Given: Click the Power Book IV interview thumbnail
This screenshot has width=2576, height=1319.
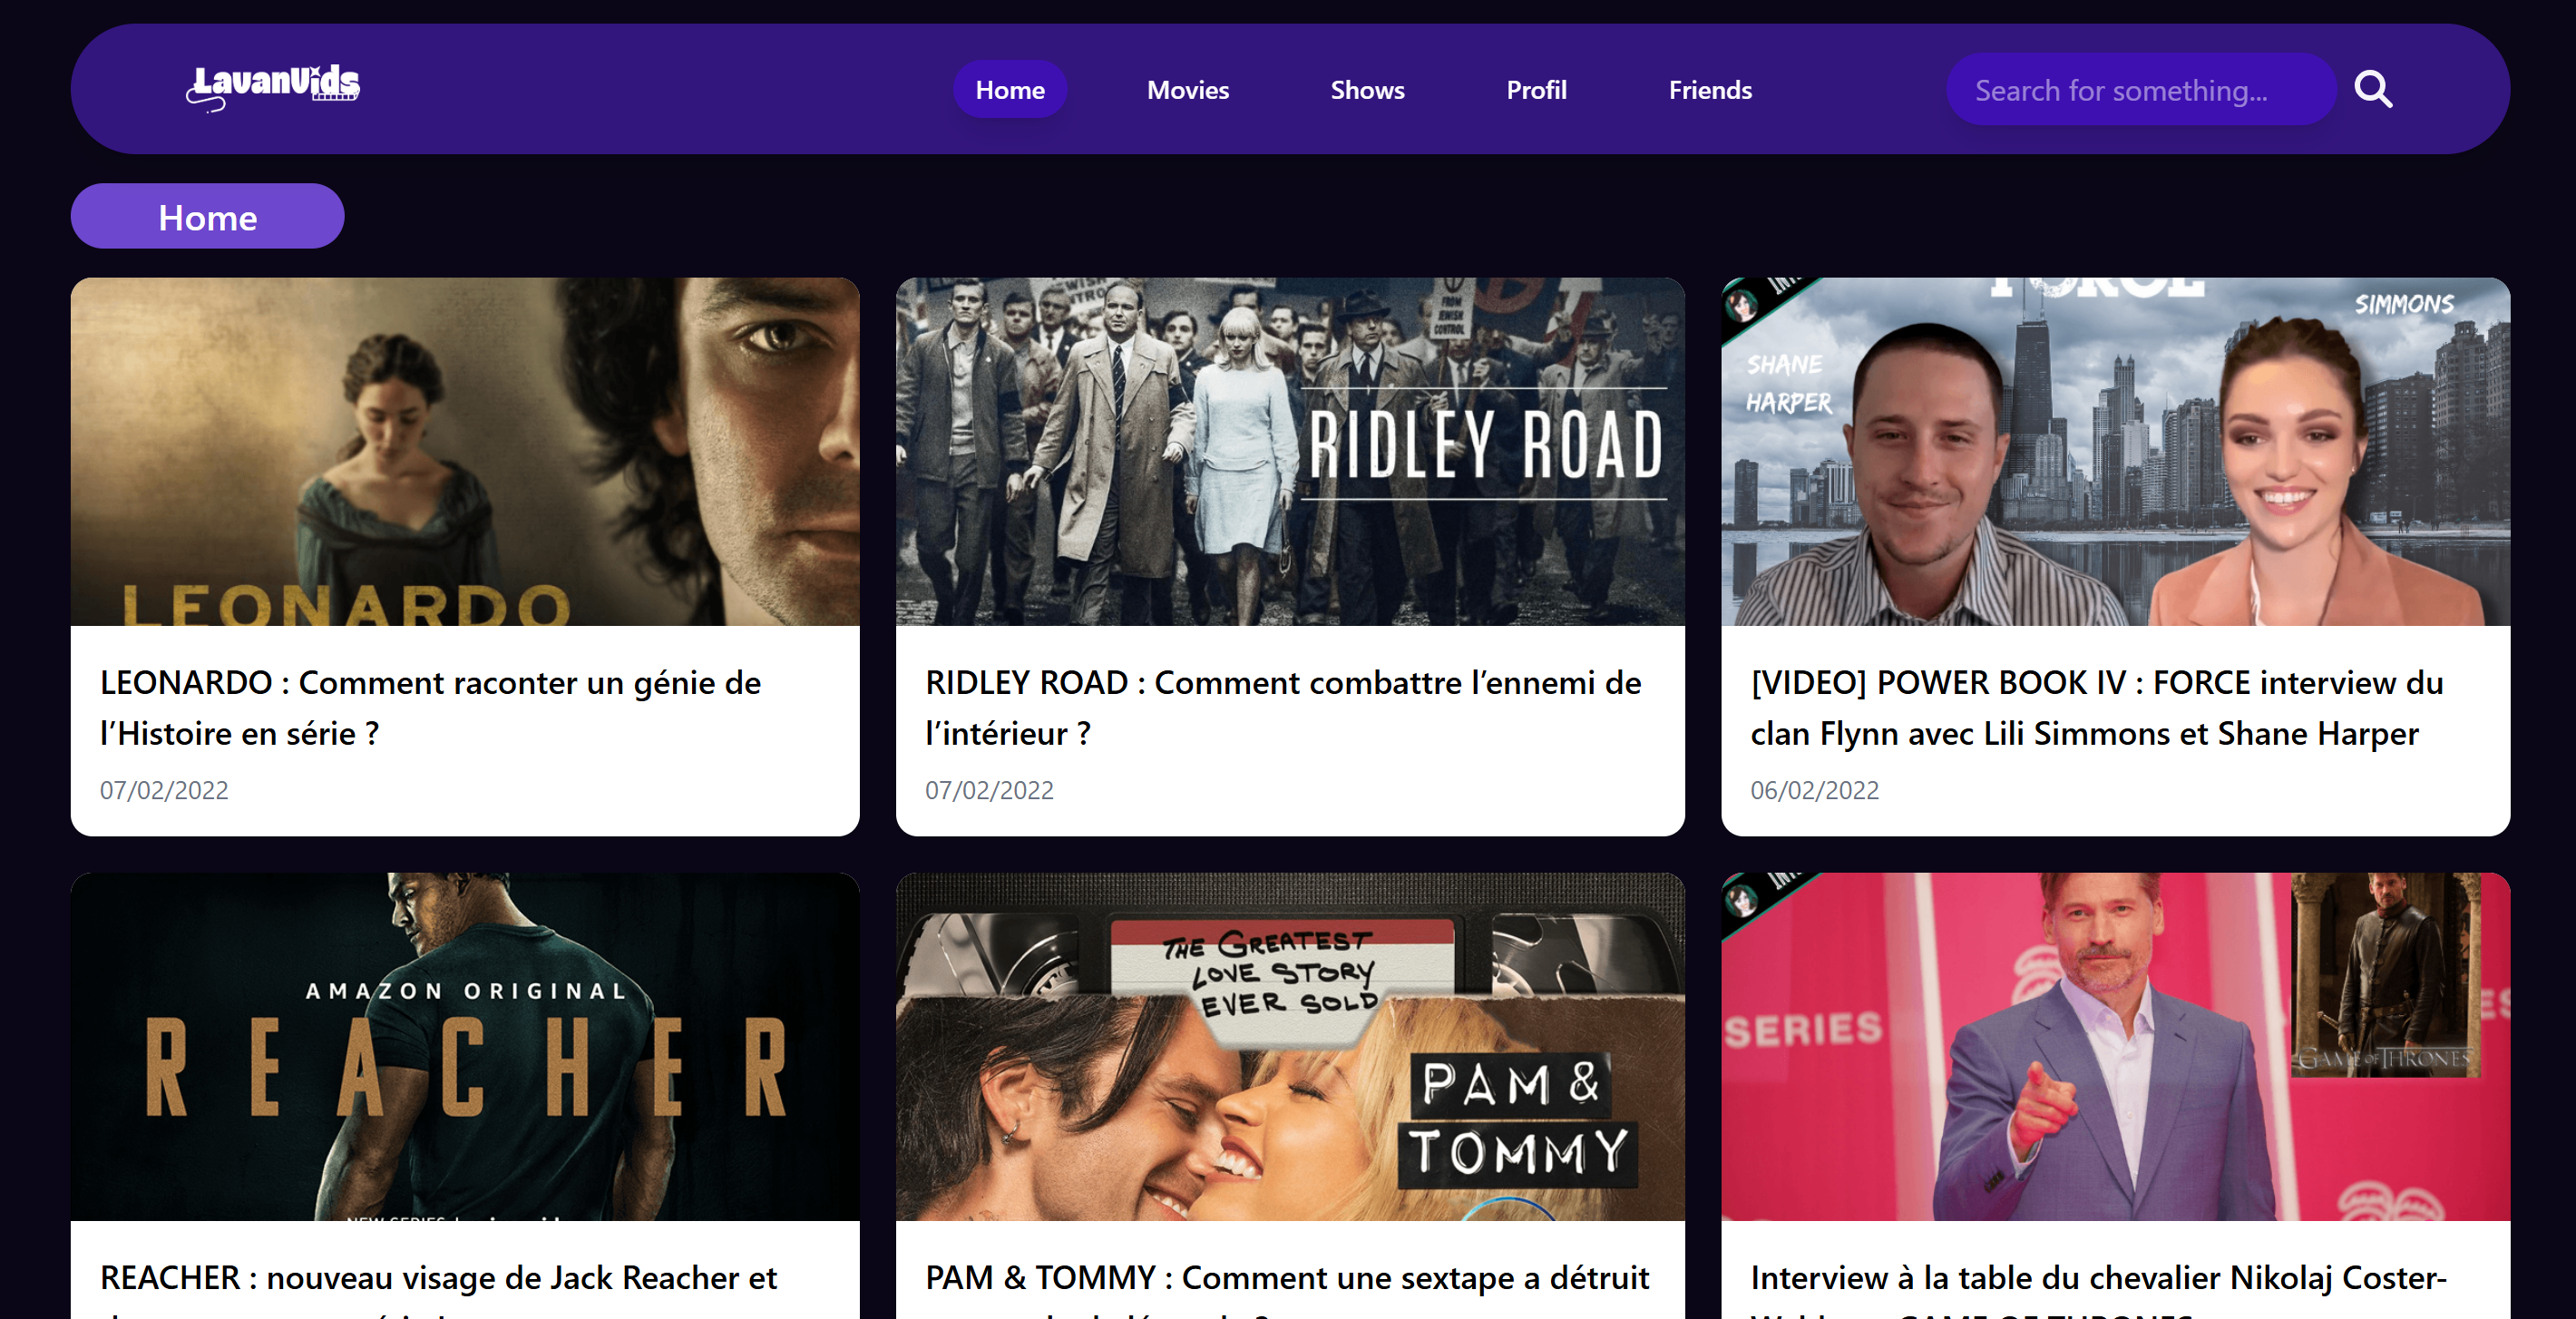Looking at the screenshot, I should pos(2114,452).
